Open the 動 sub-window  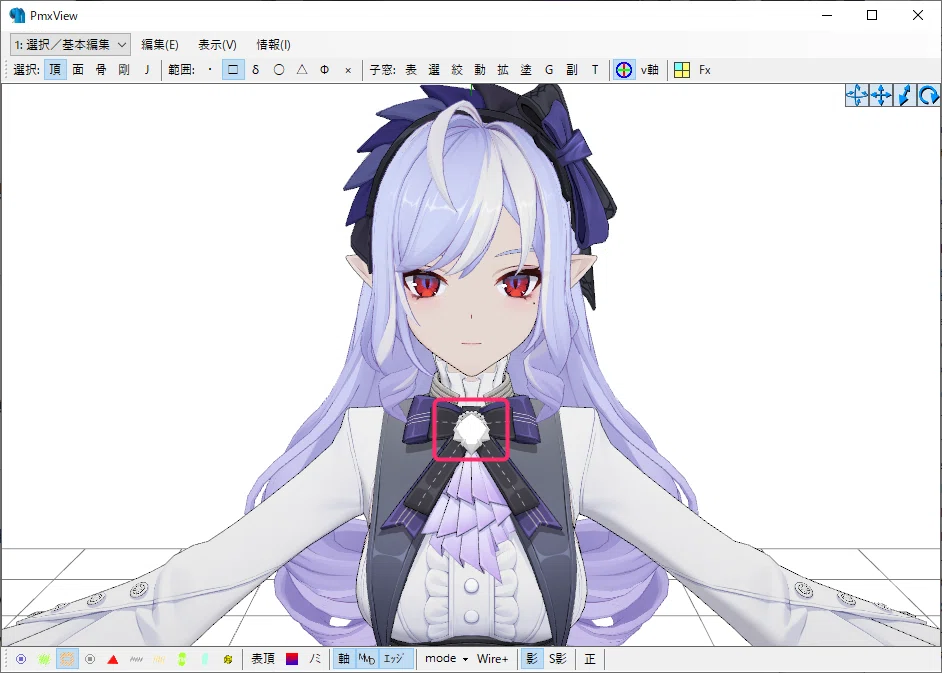[480, 70]
